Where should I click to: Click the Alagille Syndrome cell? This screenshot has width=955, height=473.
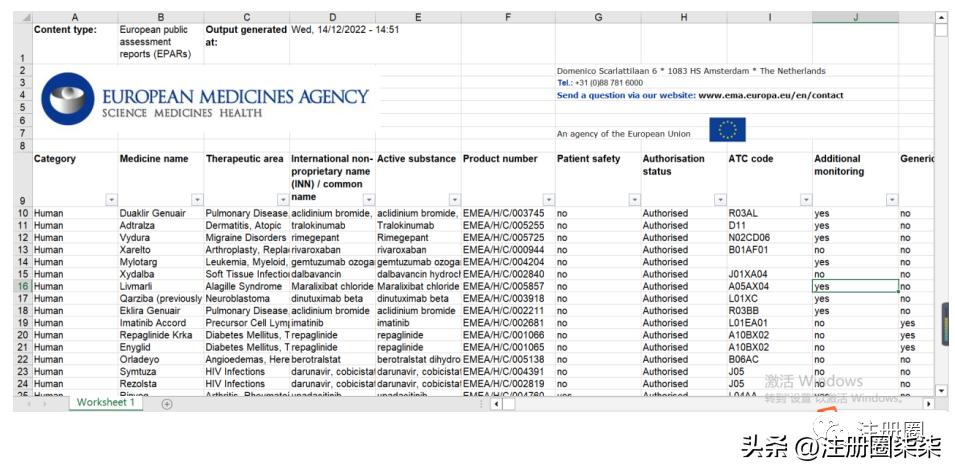point(246,286)
